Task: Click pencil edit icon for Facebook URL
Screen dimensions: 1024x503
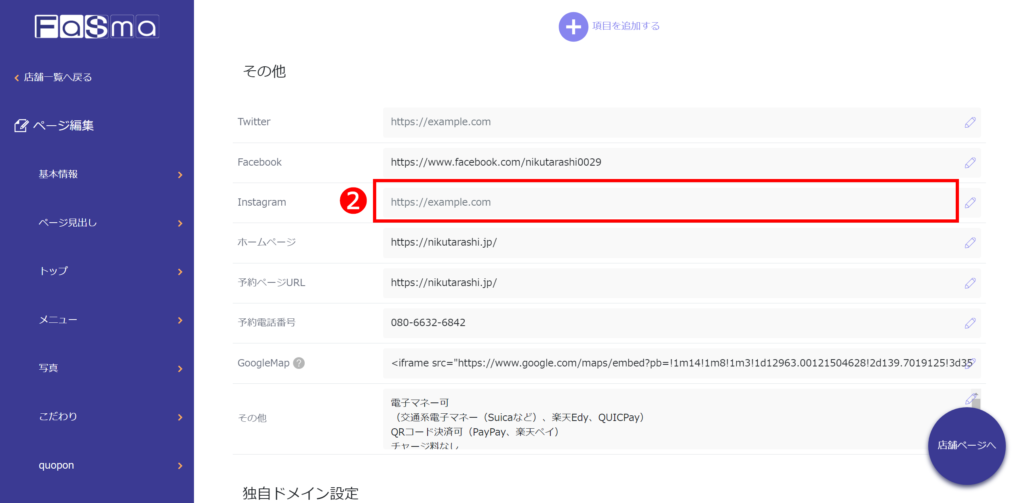Action: point(969,162)
